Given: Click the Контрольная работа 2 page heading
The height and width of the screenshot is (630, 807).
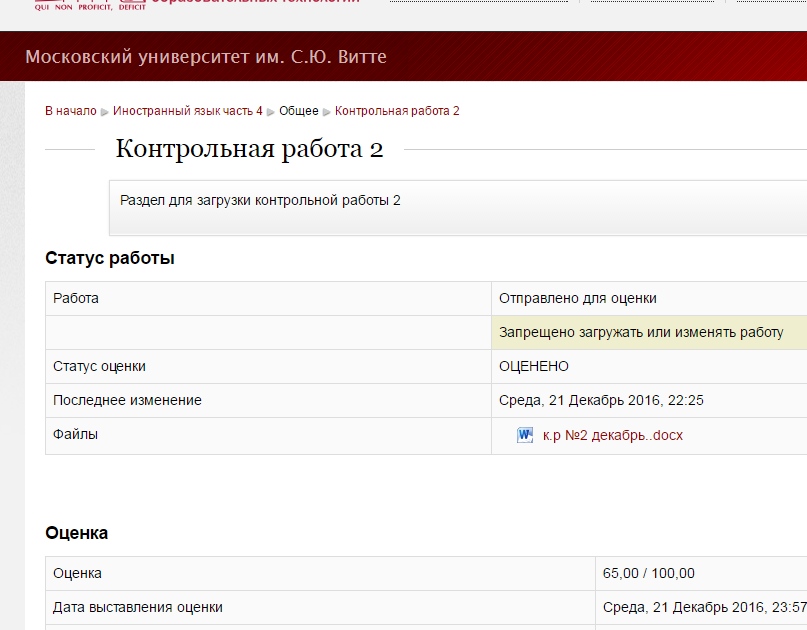Looking at the screenshot, I should pyautogui.click(x=249, y=149).
